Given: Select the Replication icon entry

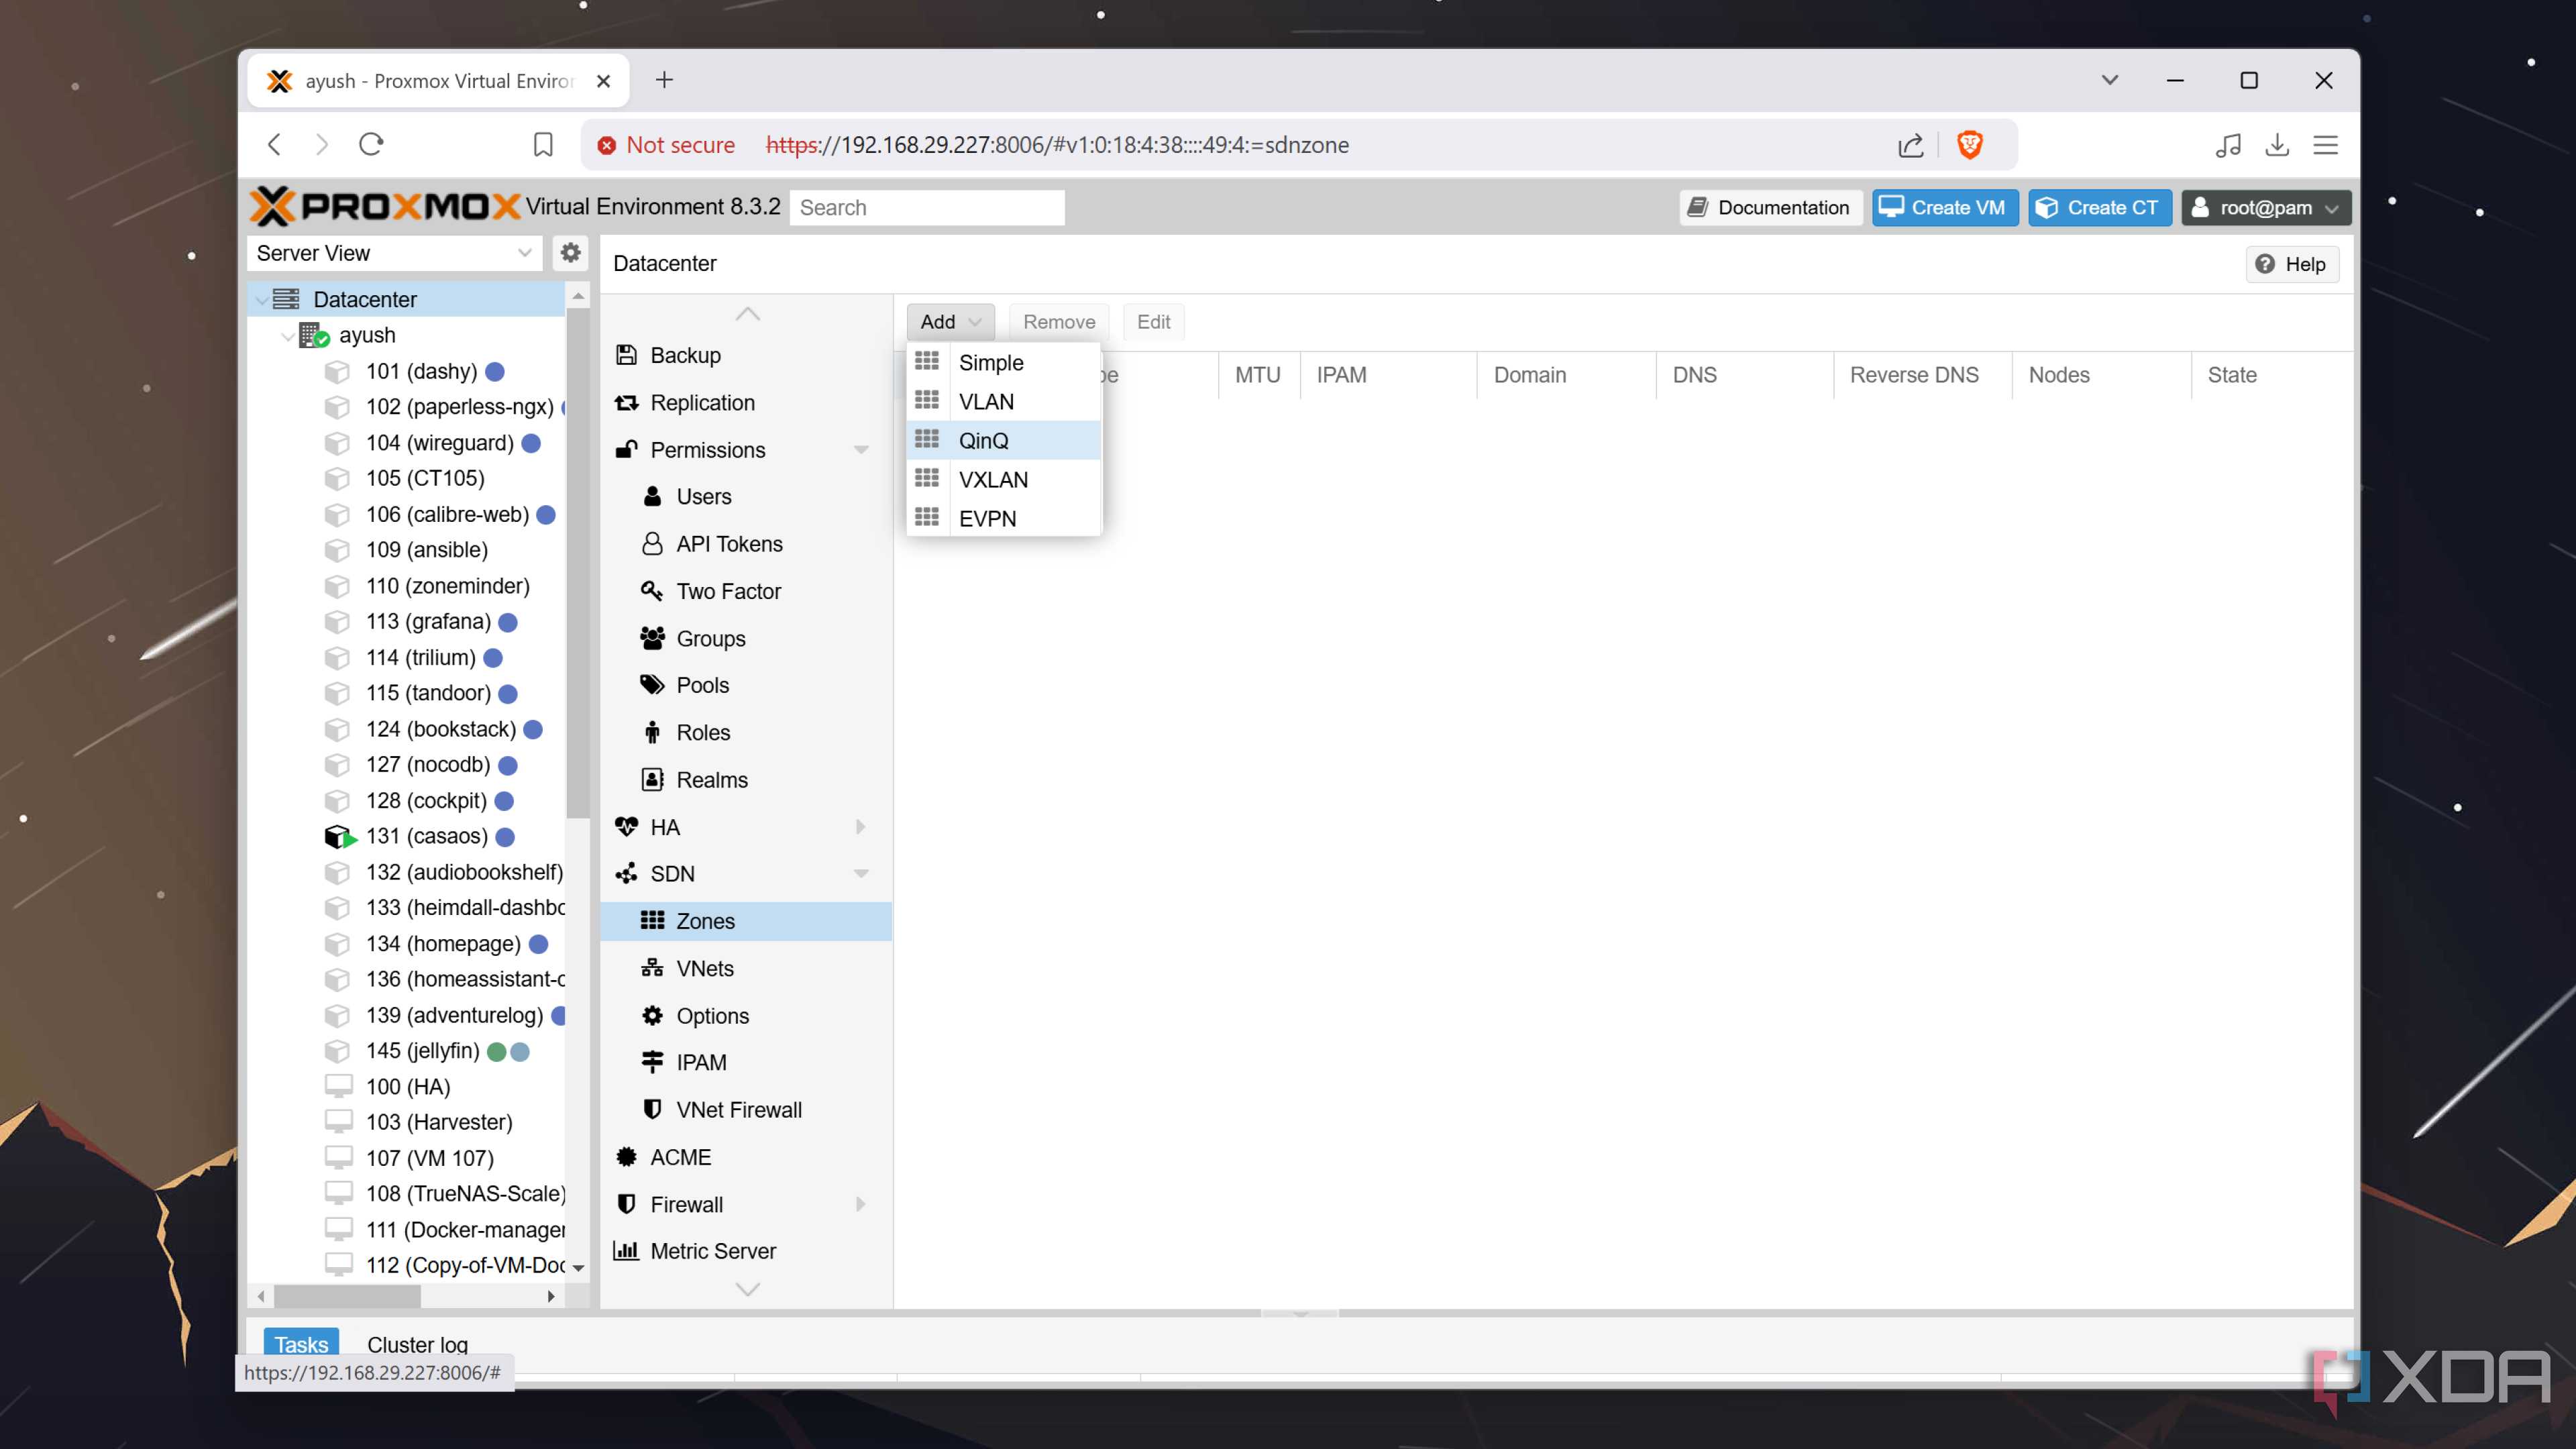Looking at the screenshot, I should click(x=627, y=403).
